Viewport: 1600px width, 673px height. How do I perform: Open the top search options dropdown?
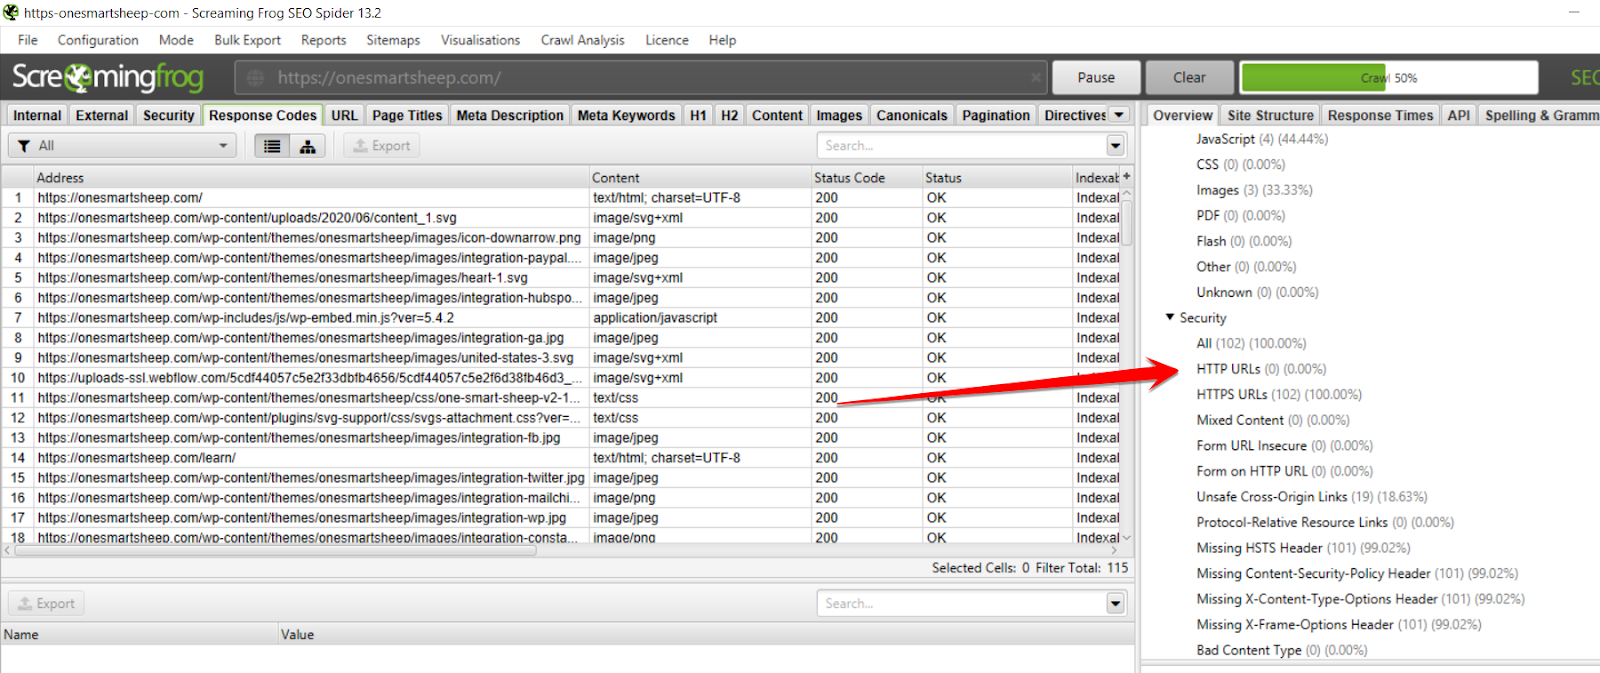(1116, 146)
